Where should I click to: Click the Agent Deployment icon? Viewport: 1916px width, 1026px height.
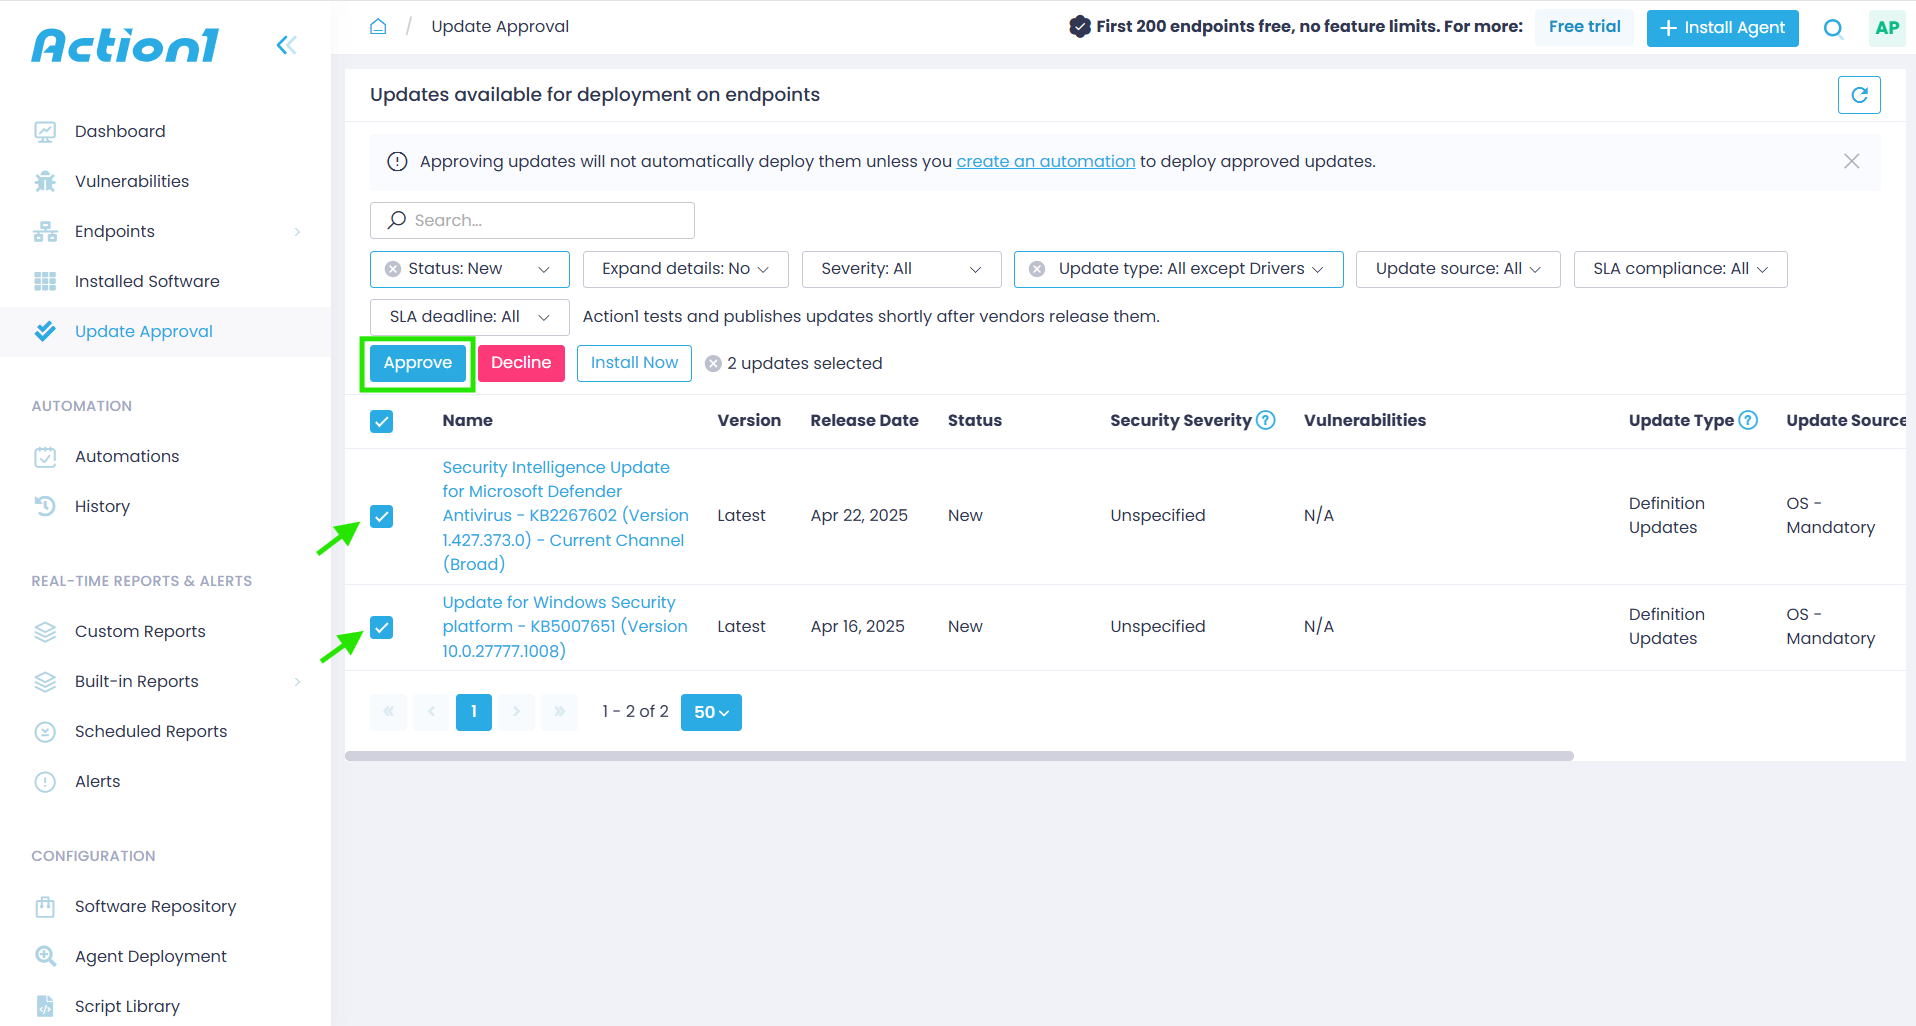tap(45, 956)
